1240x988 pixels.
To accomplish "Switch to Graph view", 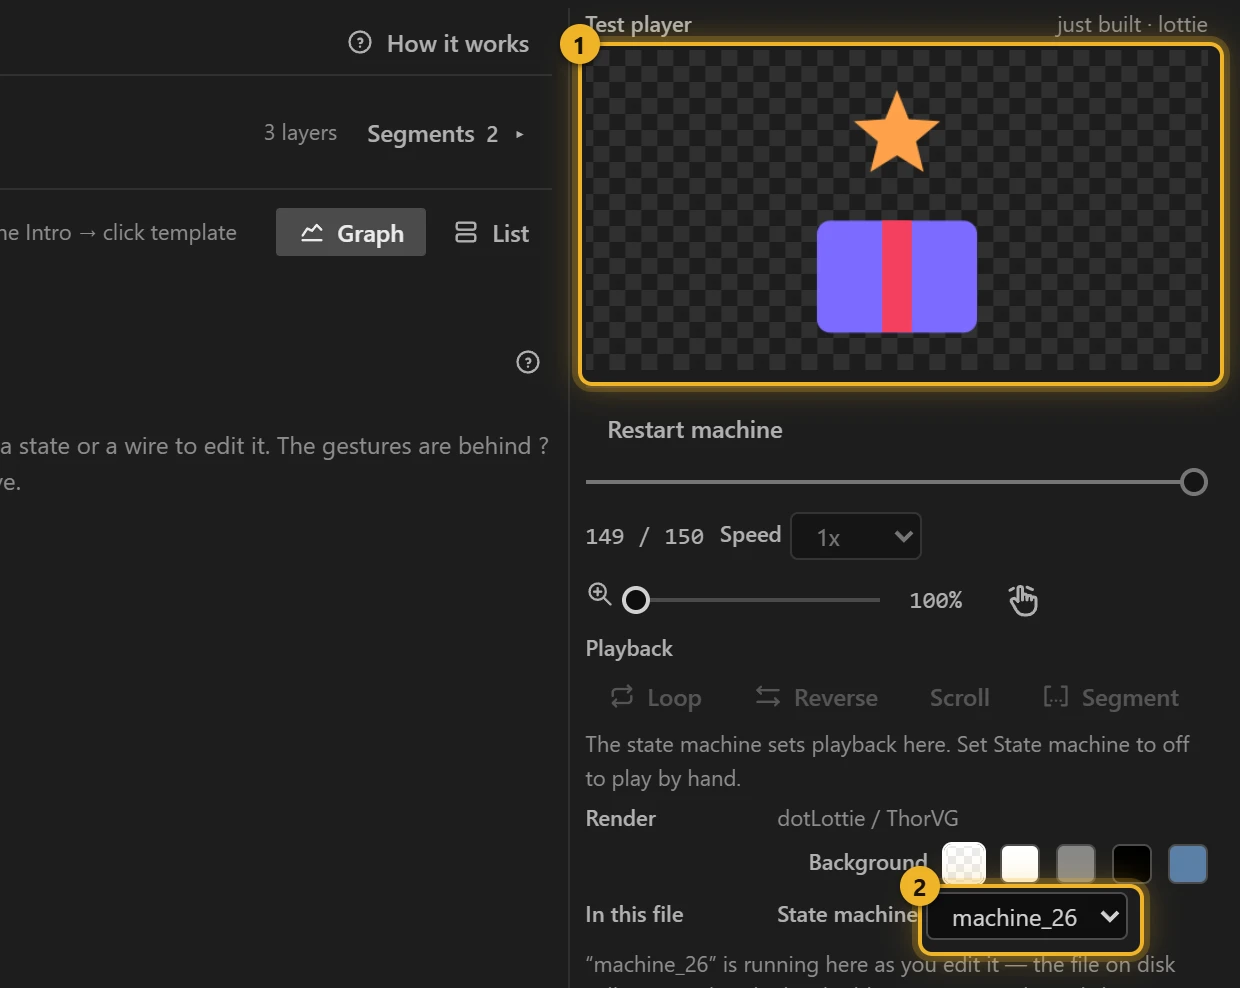I will click(351, 232).
